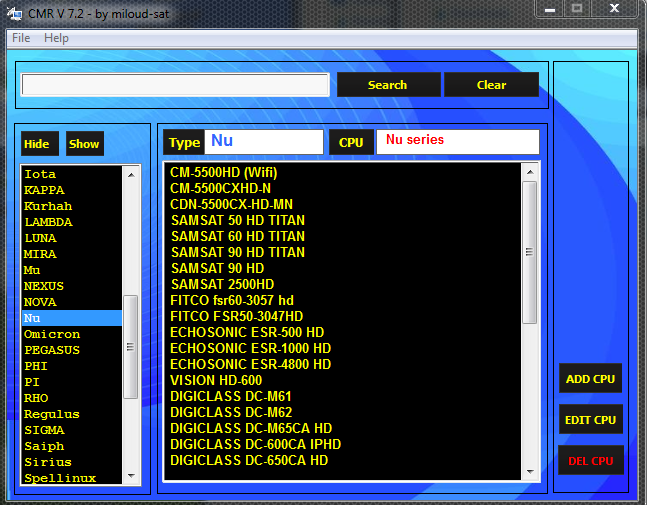Click the receiver list scrollbar thumb
Image resolution: width=647 pixels, height=505 pixels.
(x=529, y=252)
